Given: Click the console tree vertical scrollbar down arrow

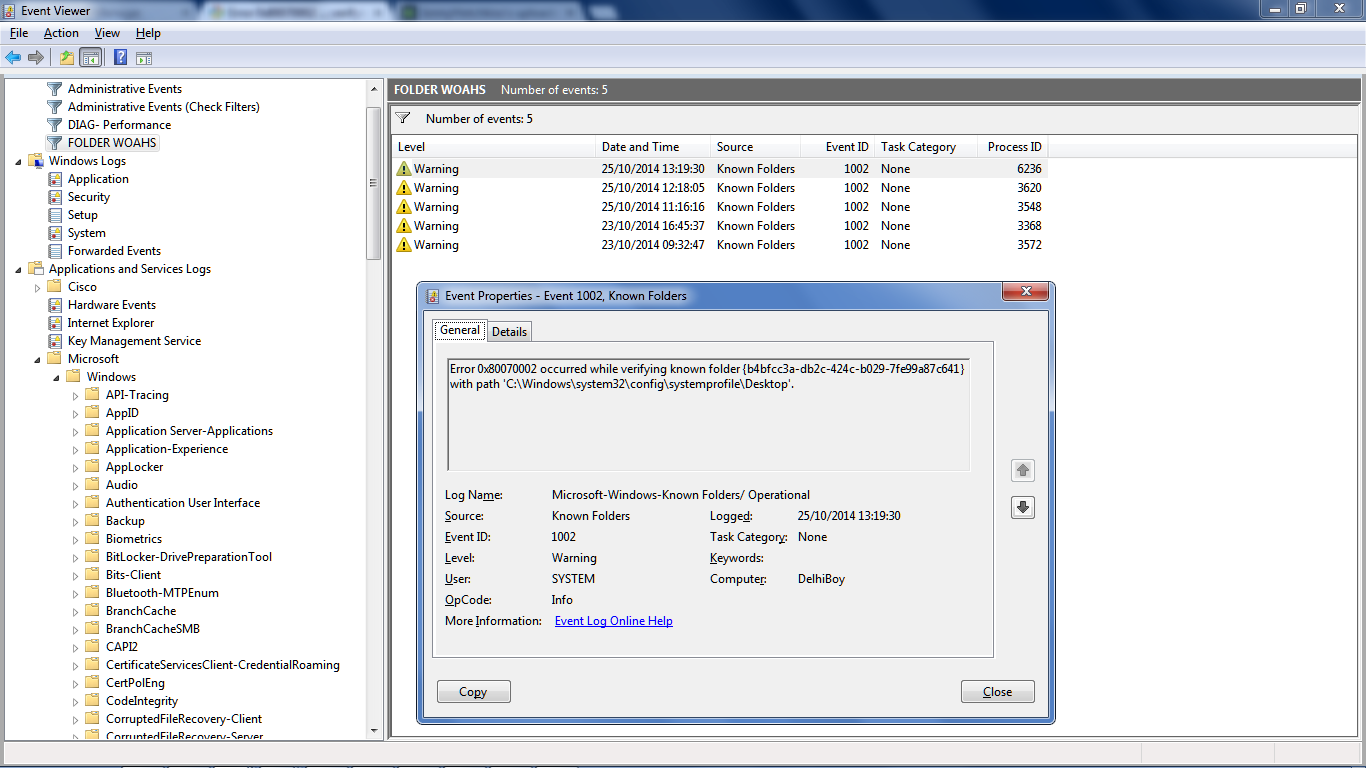Looking at the screenshot, I should pos(374,731).
